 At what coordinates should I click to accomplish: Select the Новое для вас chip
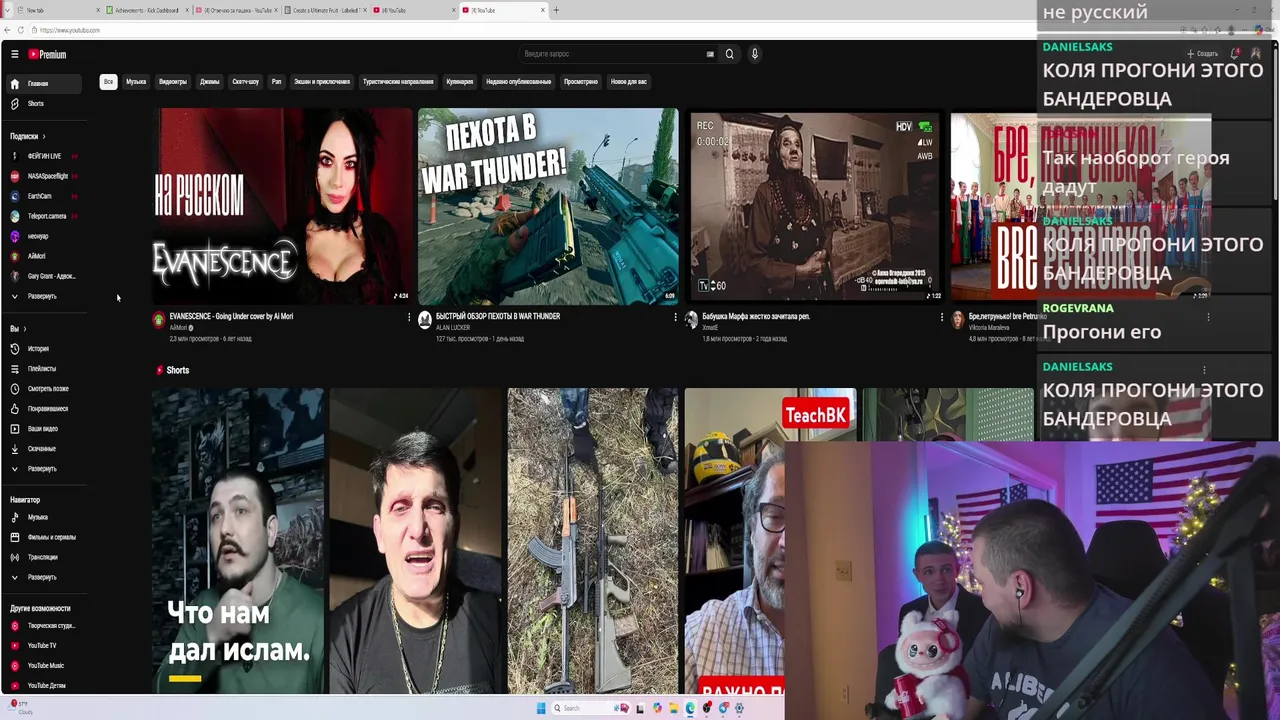[629, 82]
